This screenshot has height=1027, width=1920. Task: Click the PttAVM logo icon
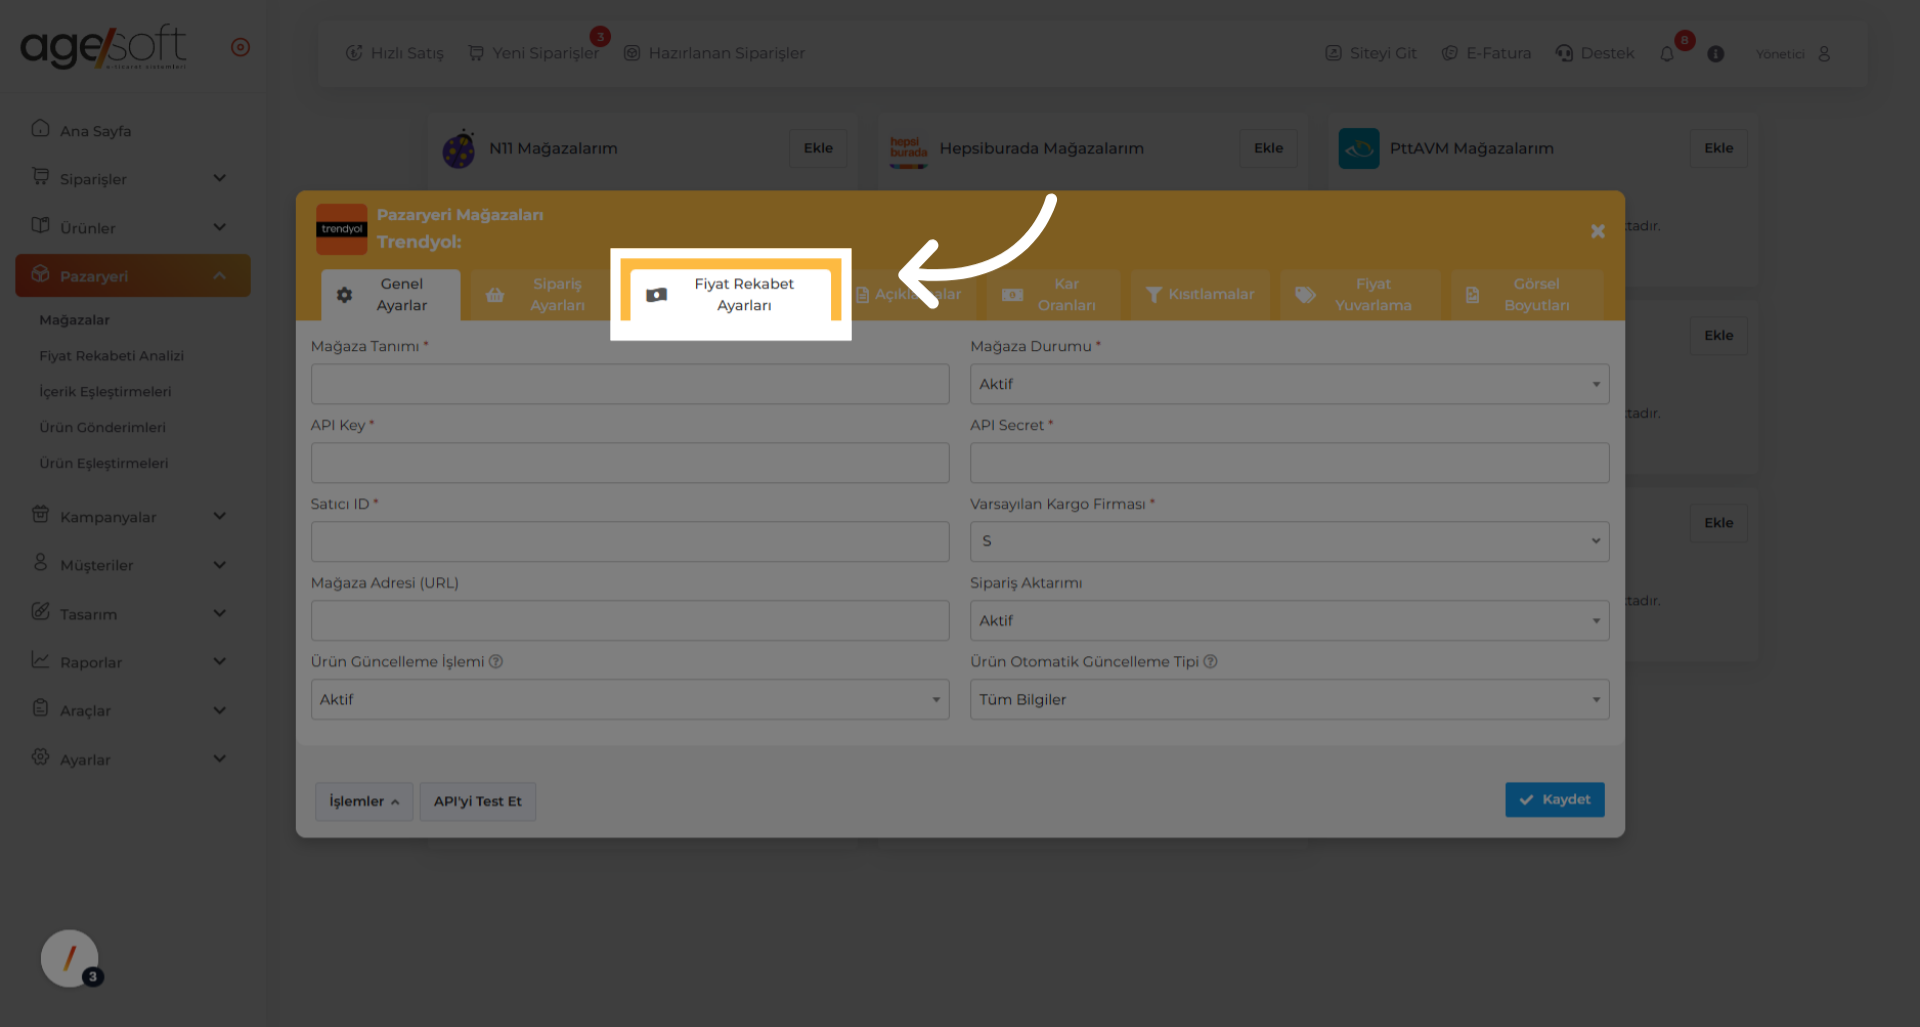click(x=1359, y=149)
